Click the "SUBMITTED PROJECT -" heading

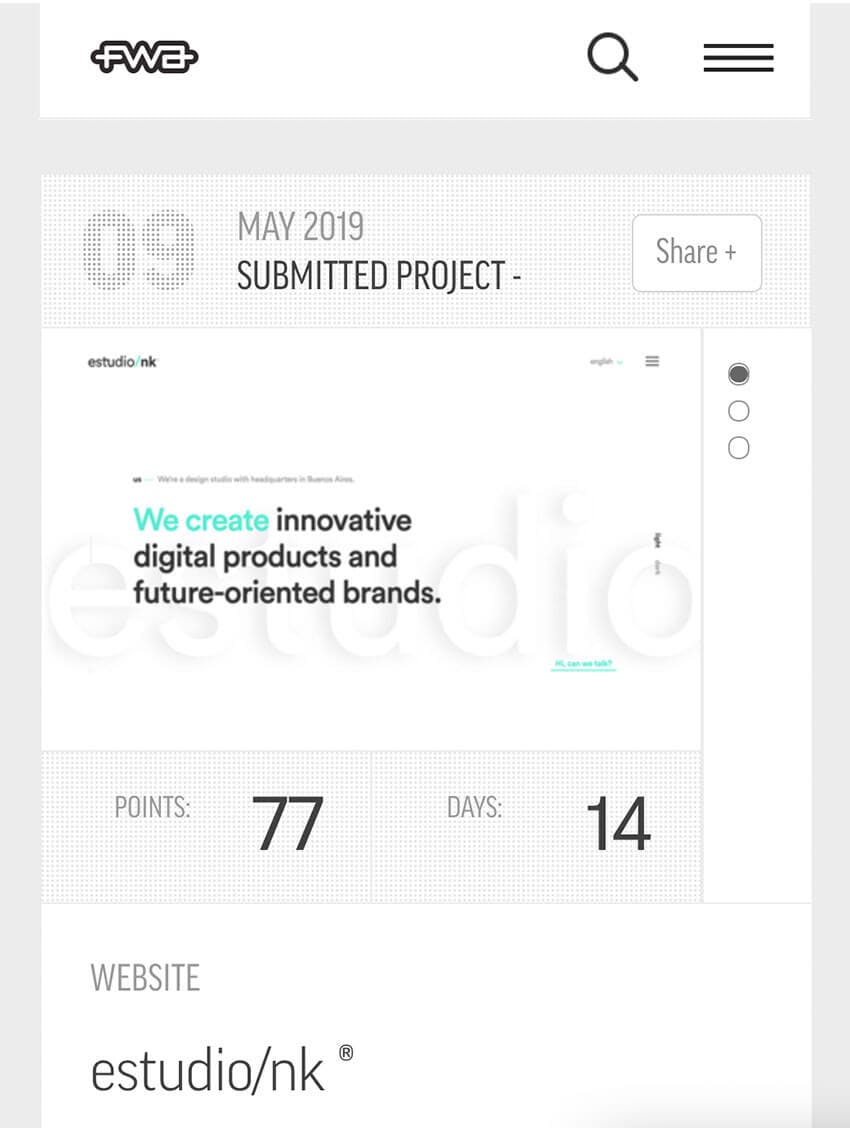(378, 275)
